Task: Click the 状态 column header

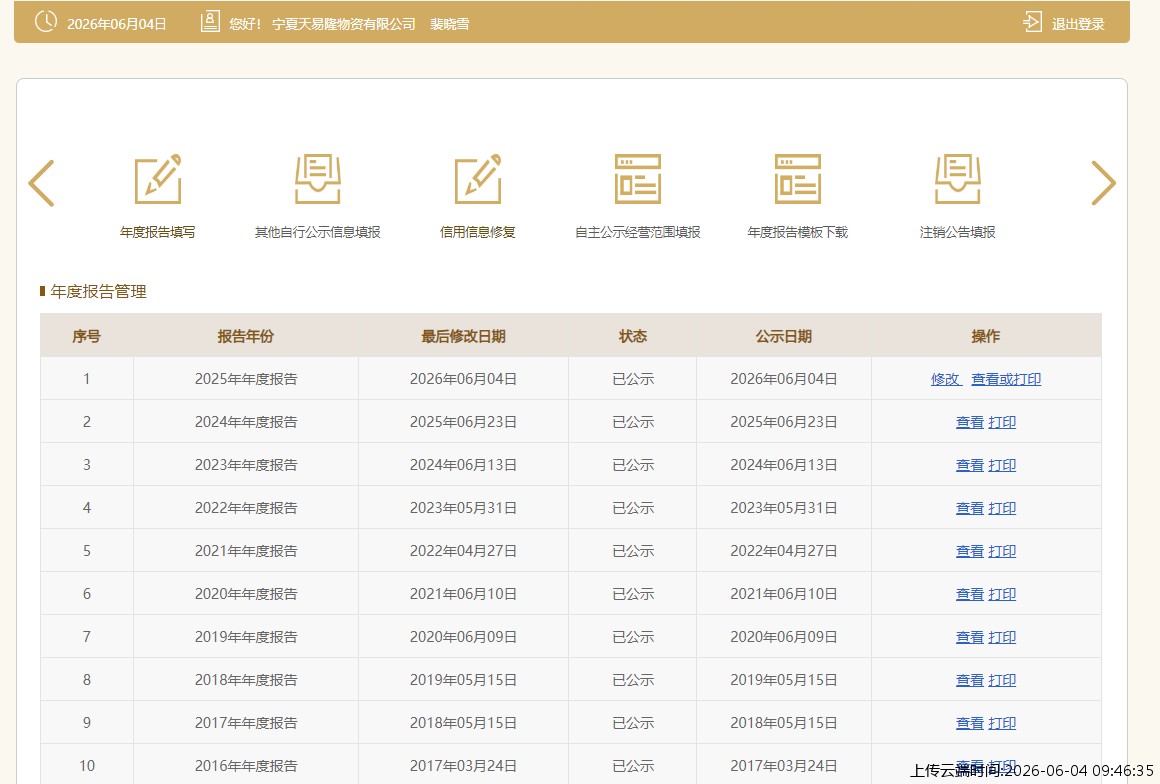Action: (633, 337)
